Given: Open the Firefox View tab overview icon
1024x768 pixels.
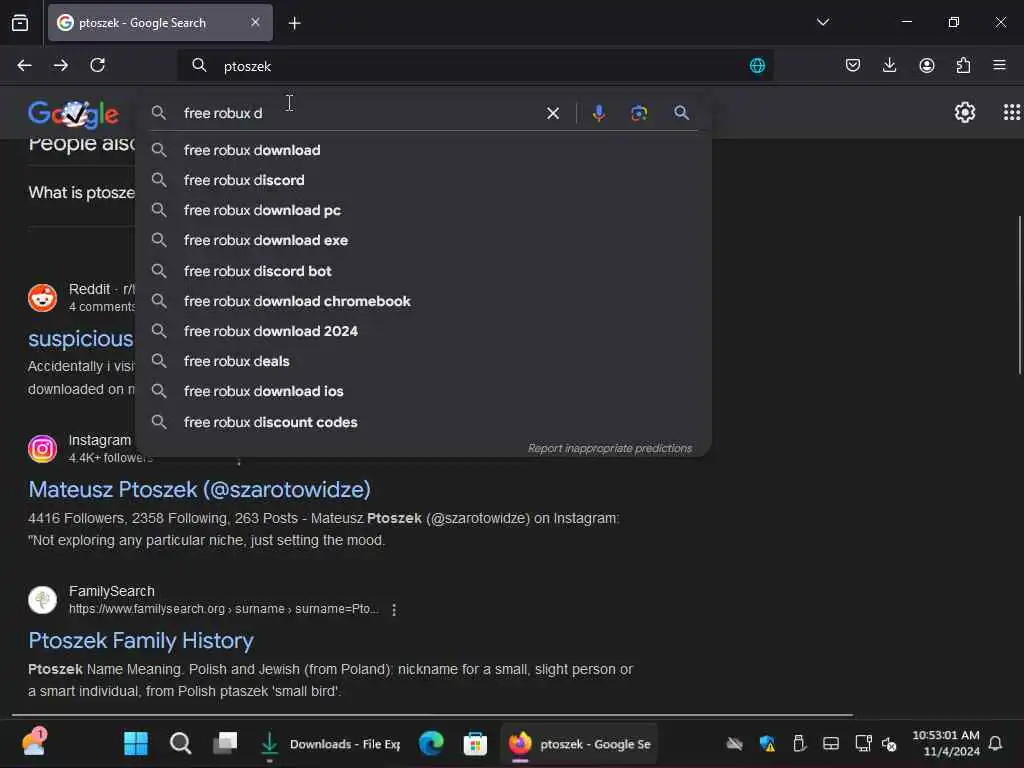Looking at the screenshot, I should [20, 23].
